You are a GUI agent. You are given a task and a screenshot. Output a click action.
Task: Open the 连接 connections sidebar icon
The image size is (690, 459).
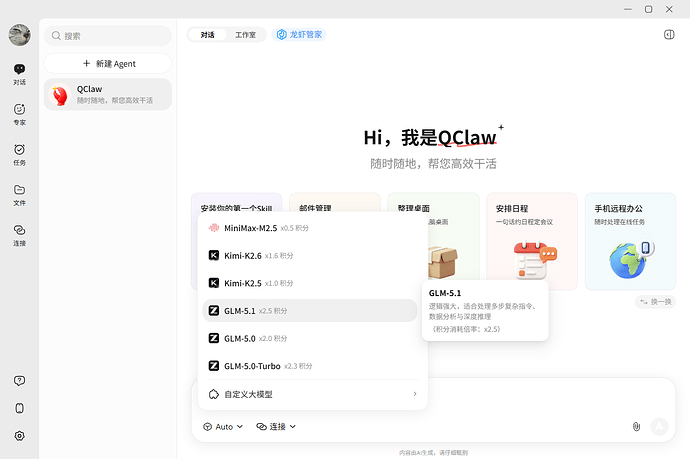click(x=19, y=235)
